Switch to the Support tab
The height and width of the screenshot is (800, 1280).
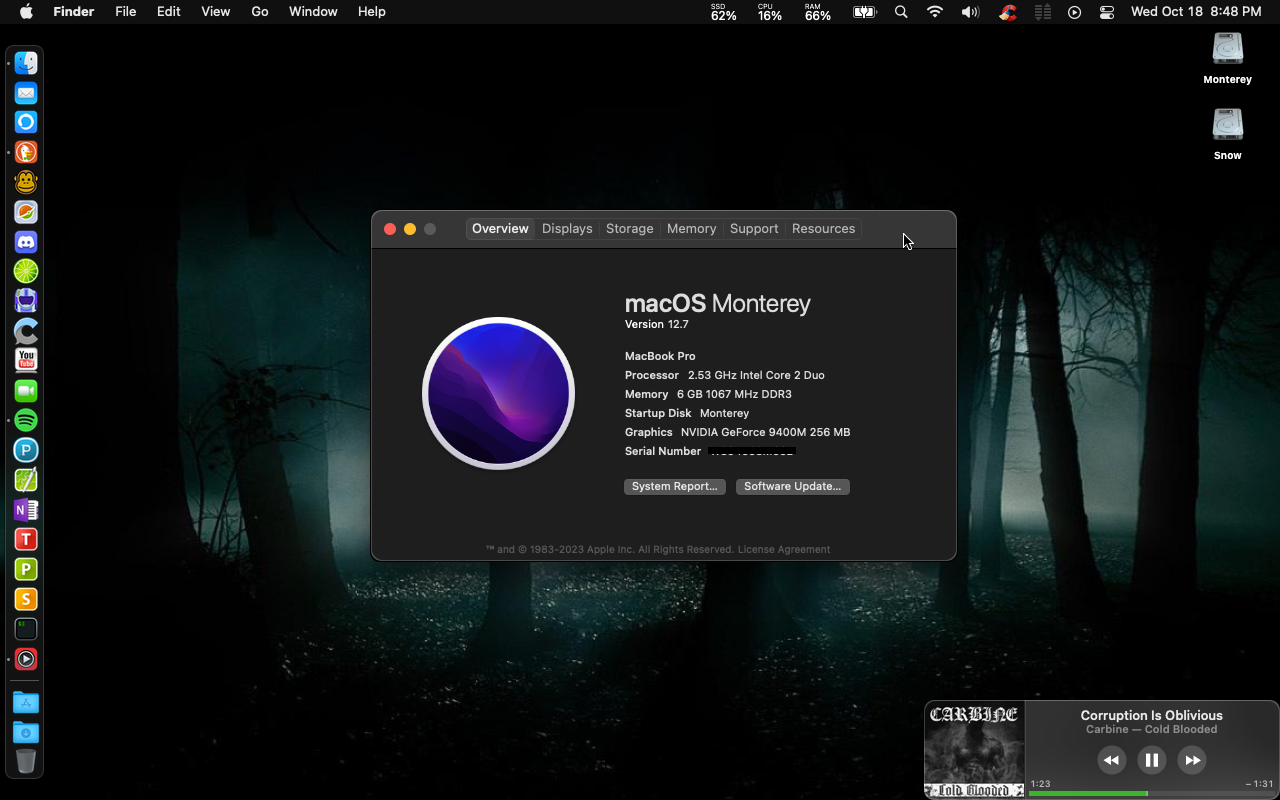click(x=754, y=229)
